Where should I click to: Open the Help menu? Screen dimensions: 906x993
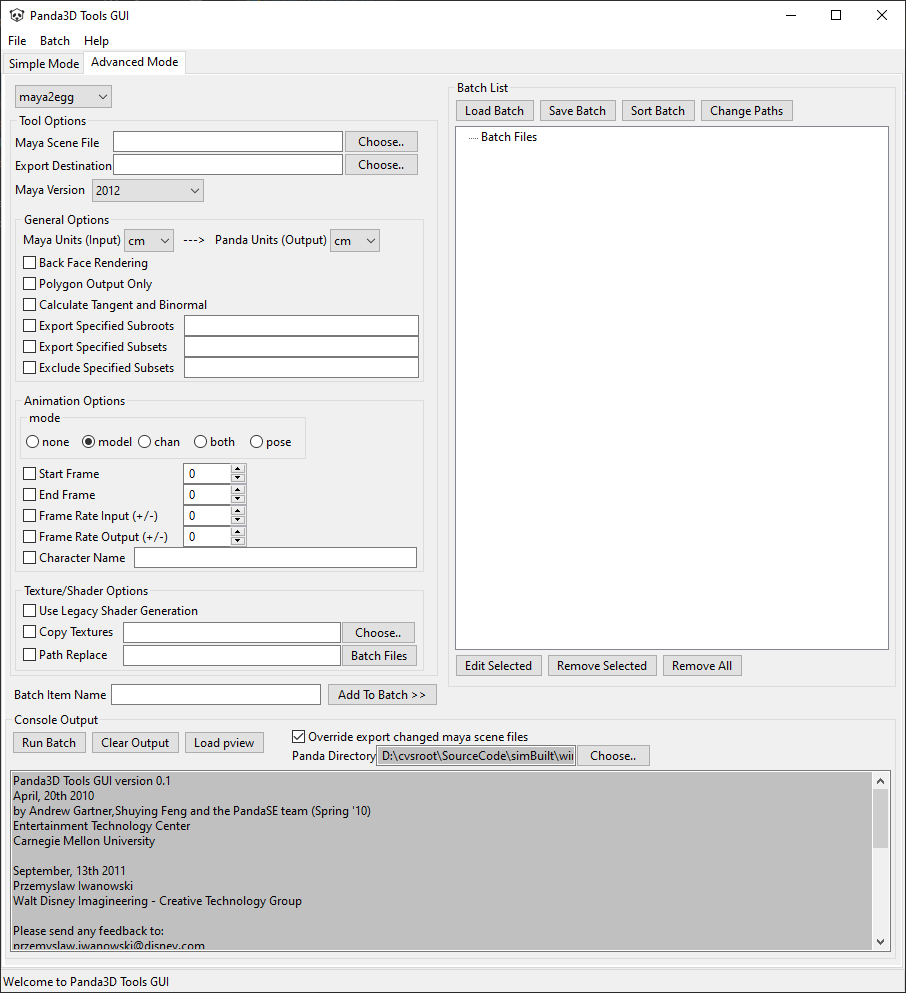[96, 41]
